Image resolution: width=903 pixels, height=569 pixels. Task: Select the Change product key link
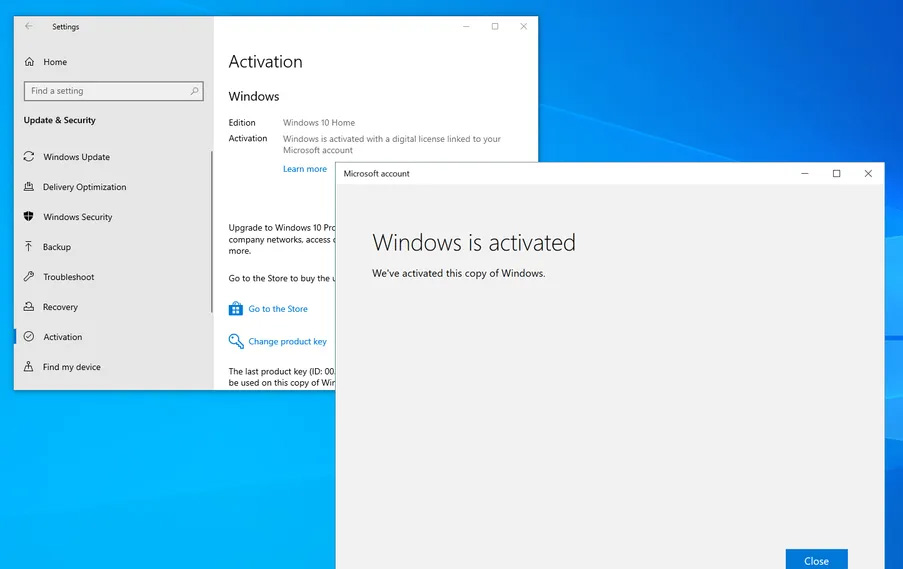(287, 341)
